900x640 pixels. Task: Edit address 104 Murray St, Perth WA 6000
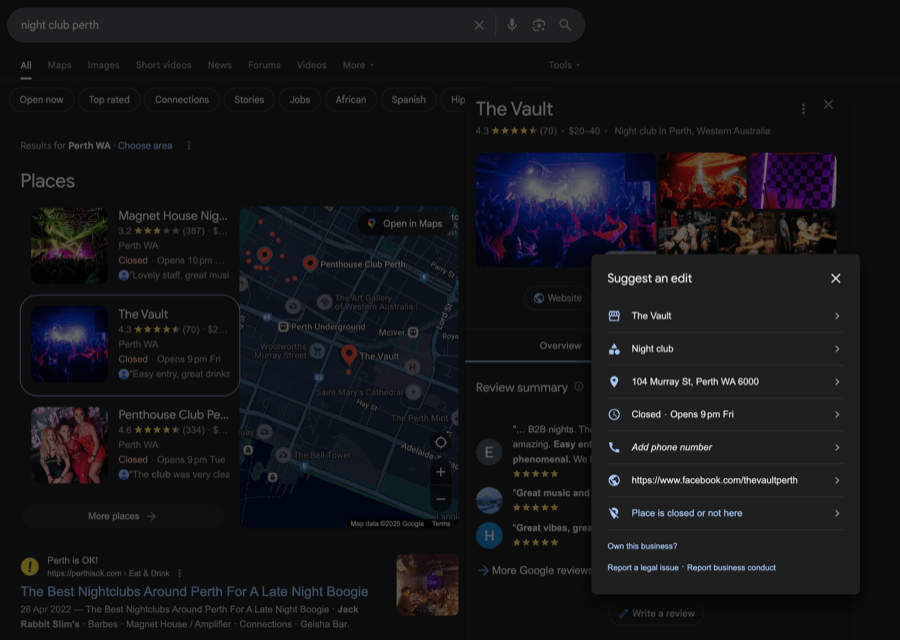tap(725, 382)
